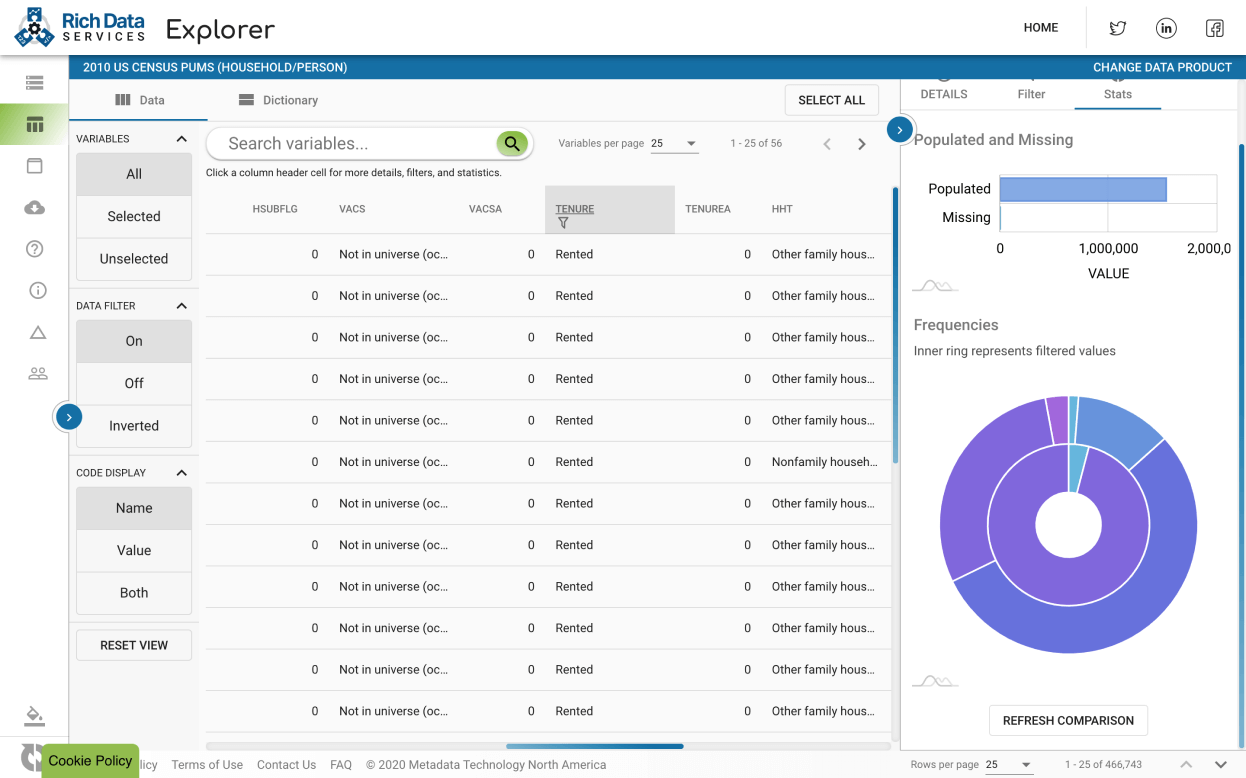This screenshot has width=1246, height=778.
Task: Click the HHT column header
Action: (x=782, y=209)
